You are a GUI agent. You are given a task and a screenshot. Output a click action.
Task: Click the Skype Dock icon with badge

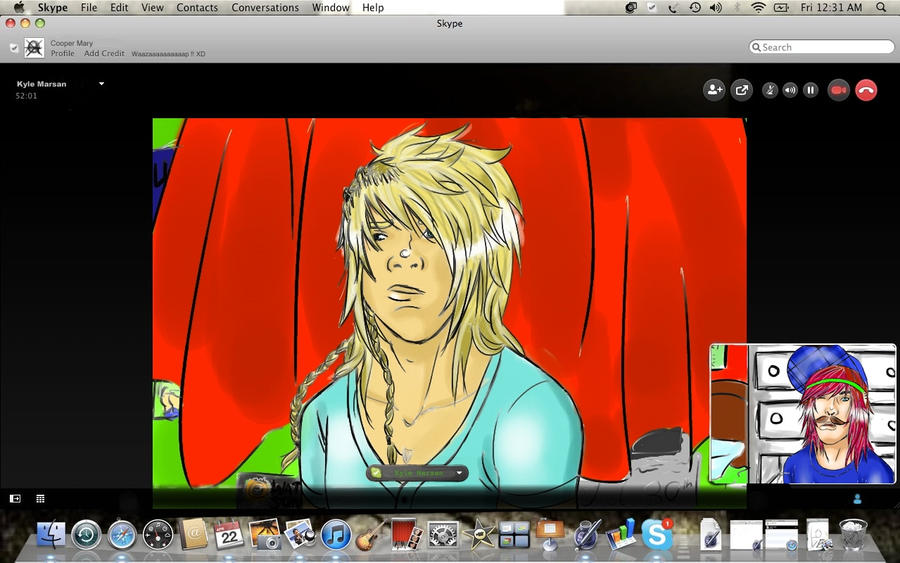[657, 534]
